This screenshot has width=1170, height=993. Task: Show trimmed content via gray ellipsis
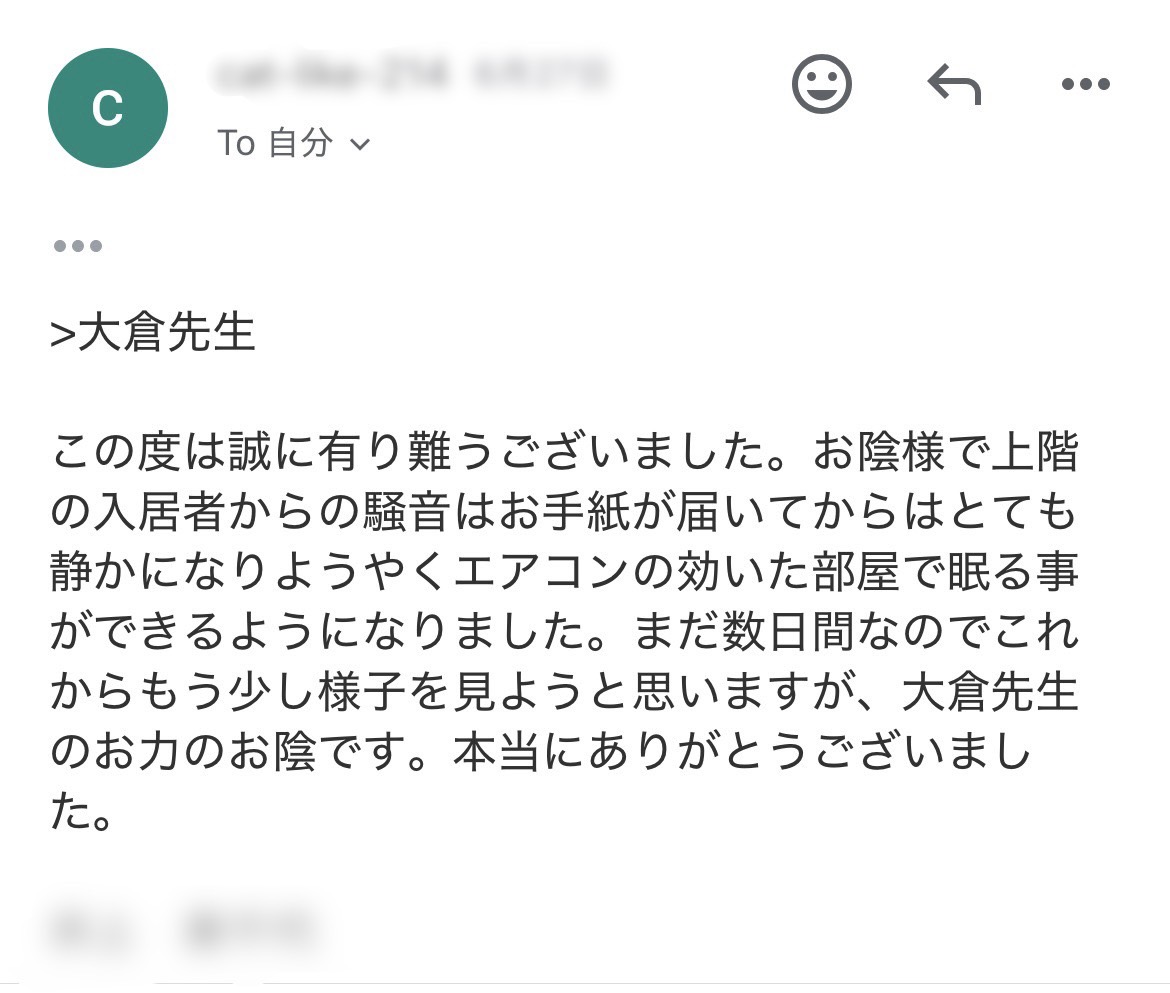[78, 245]
